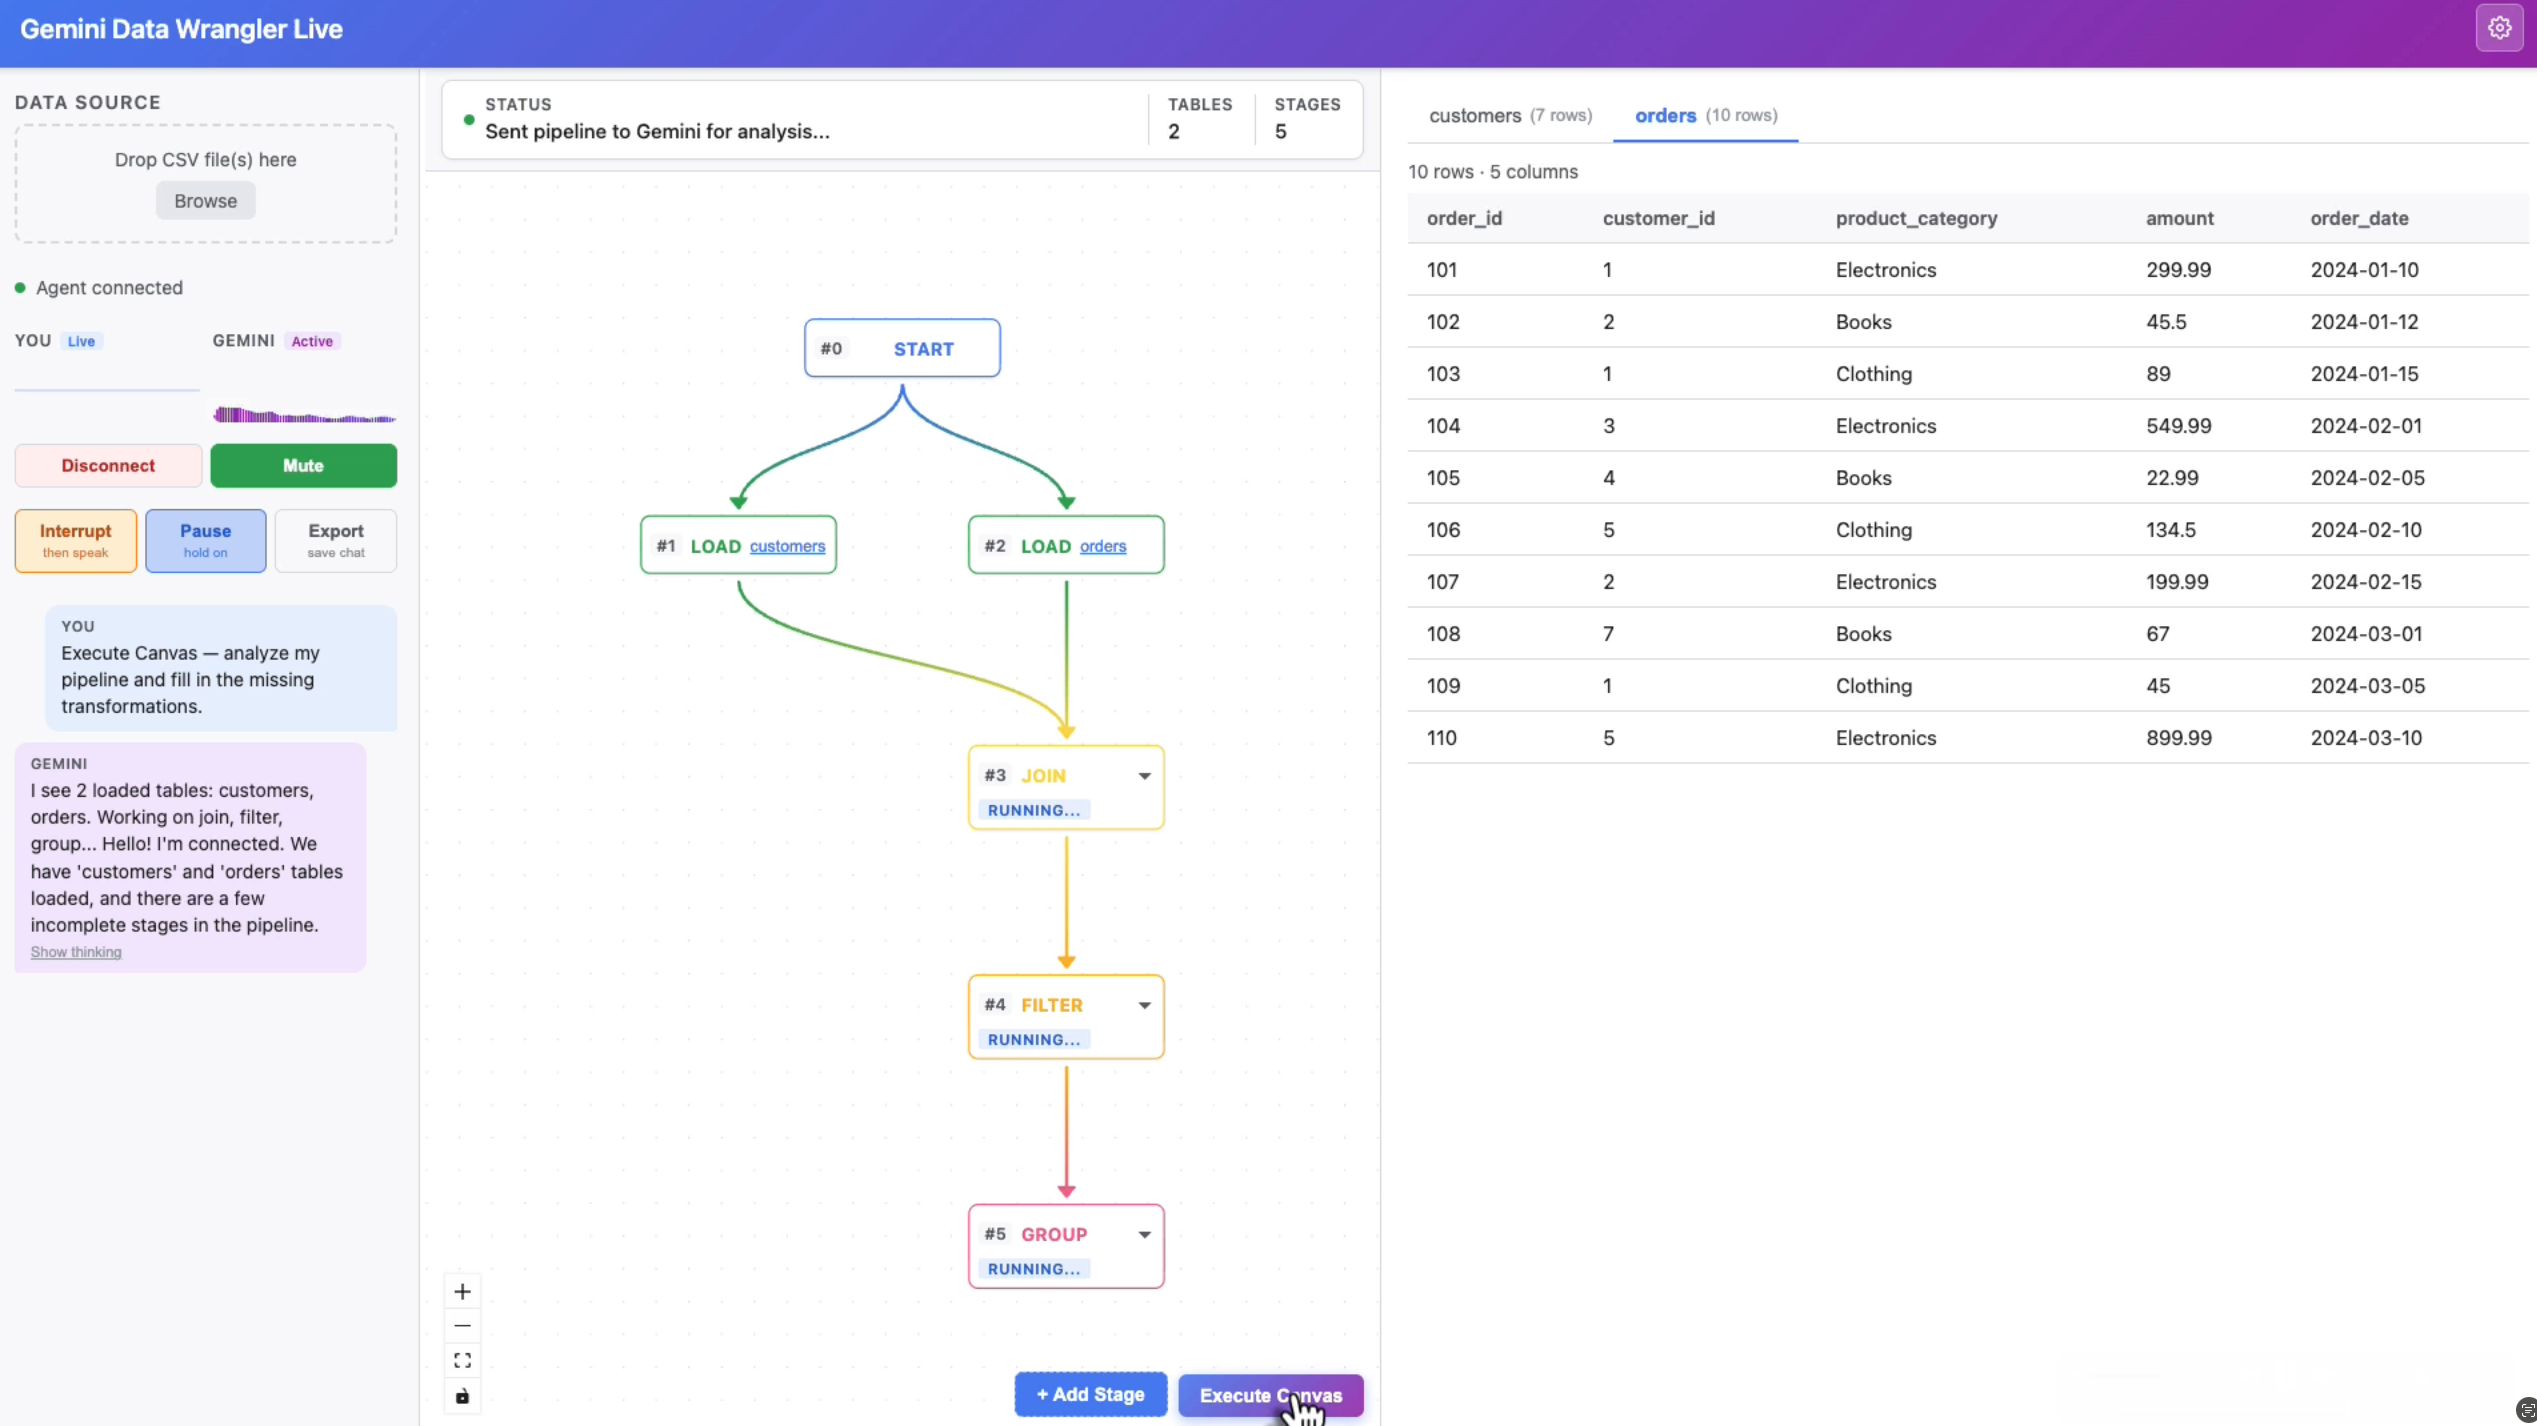Zoom out the canvas with minus icon
Image resolution: width=2537 pixels, height=1426 pixels.
tap(462, 1326)
